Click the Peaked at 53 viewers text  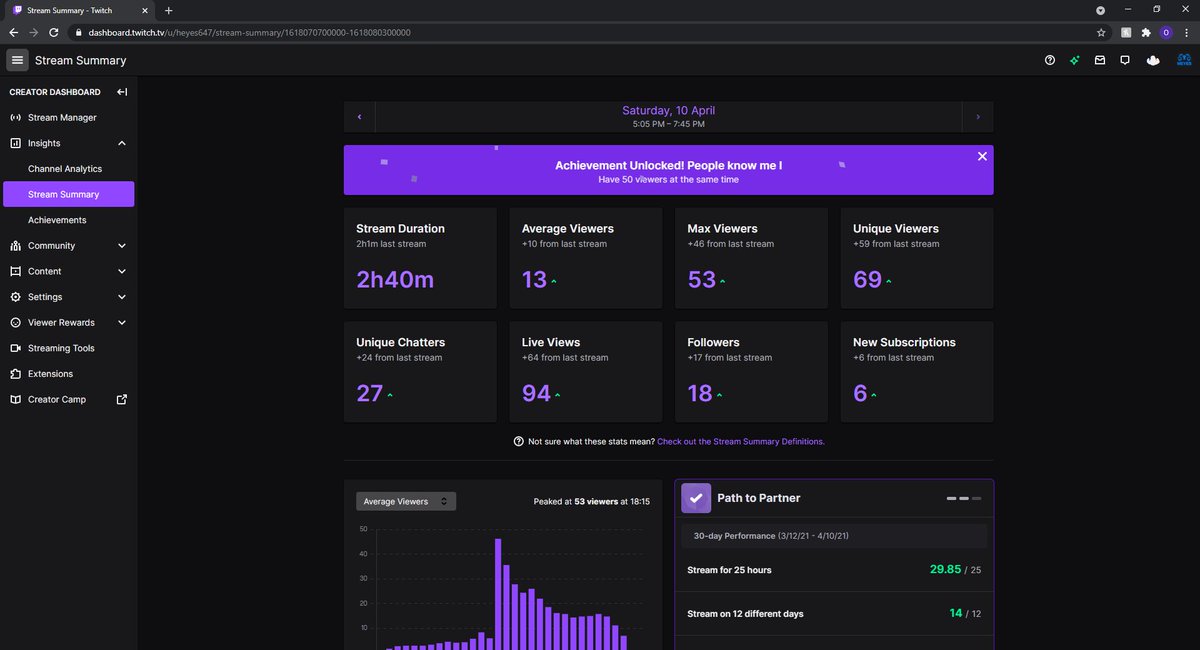(592, 501)
